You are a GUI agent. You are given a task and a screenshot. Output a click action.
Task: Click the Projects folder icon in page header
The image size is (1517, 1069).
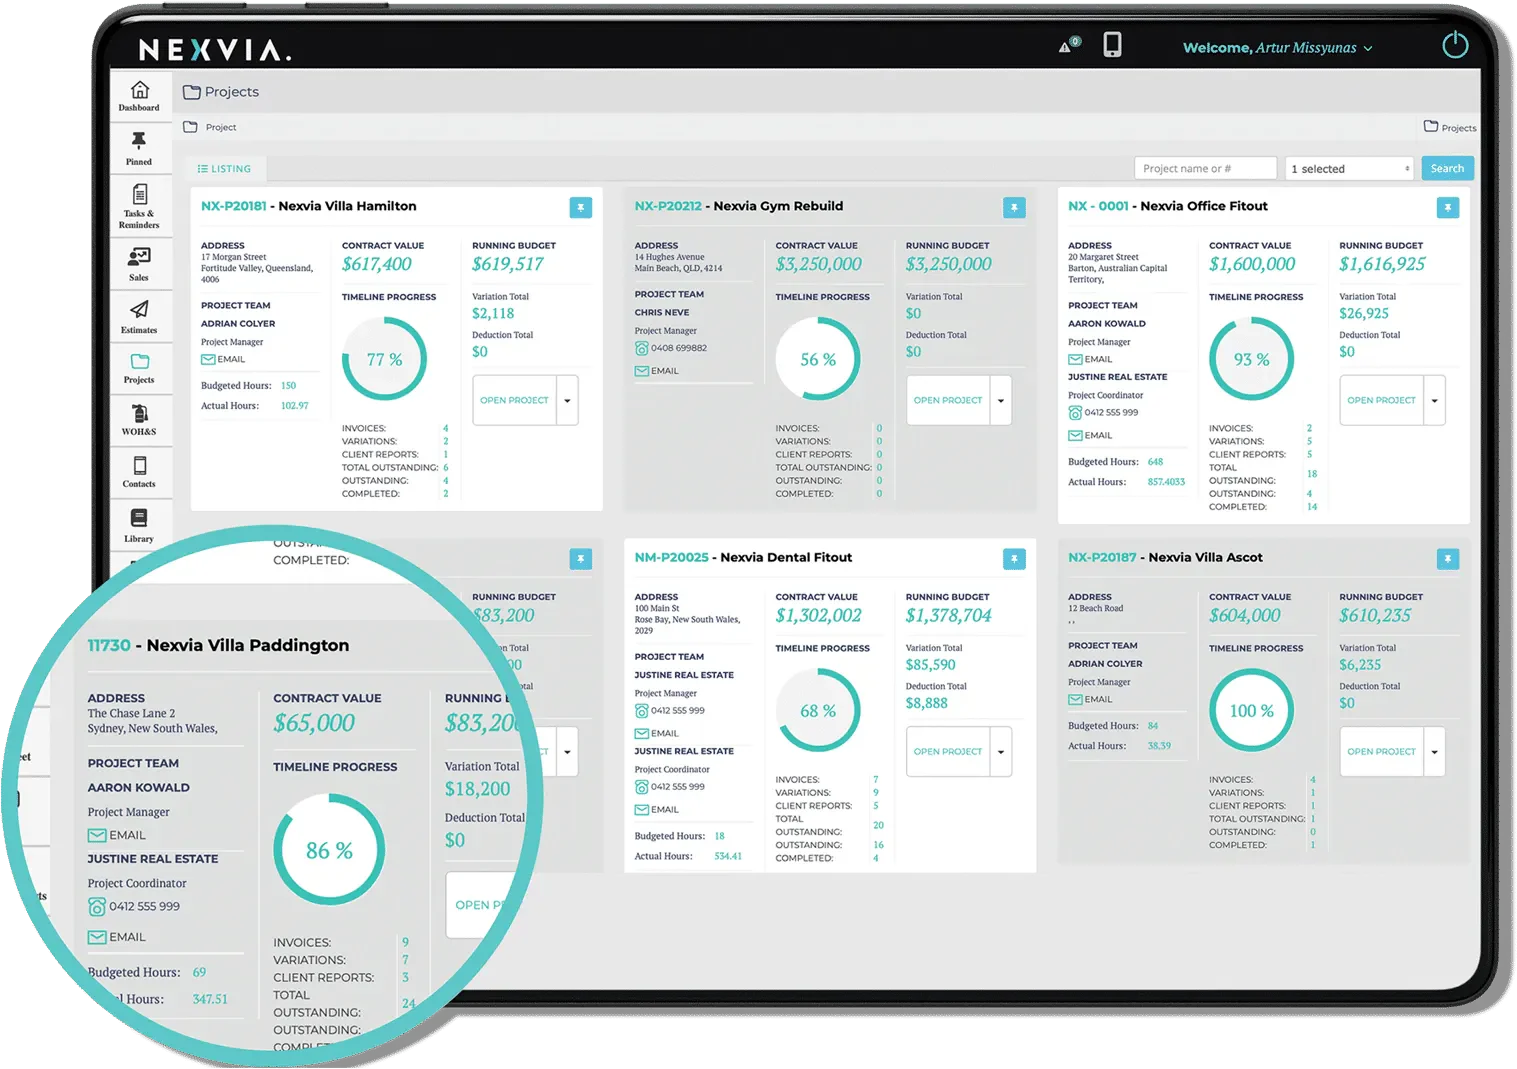pos(191,92)
